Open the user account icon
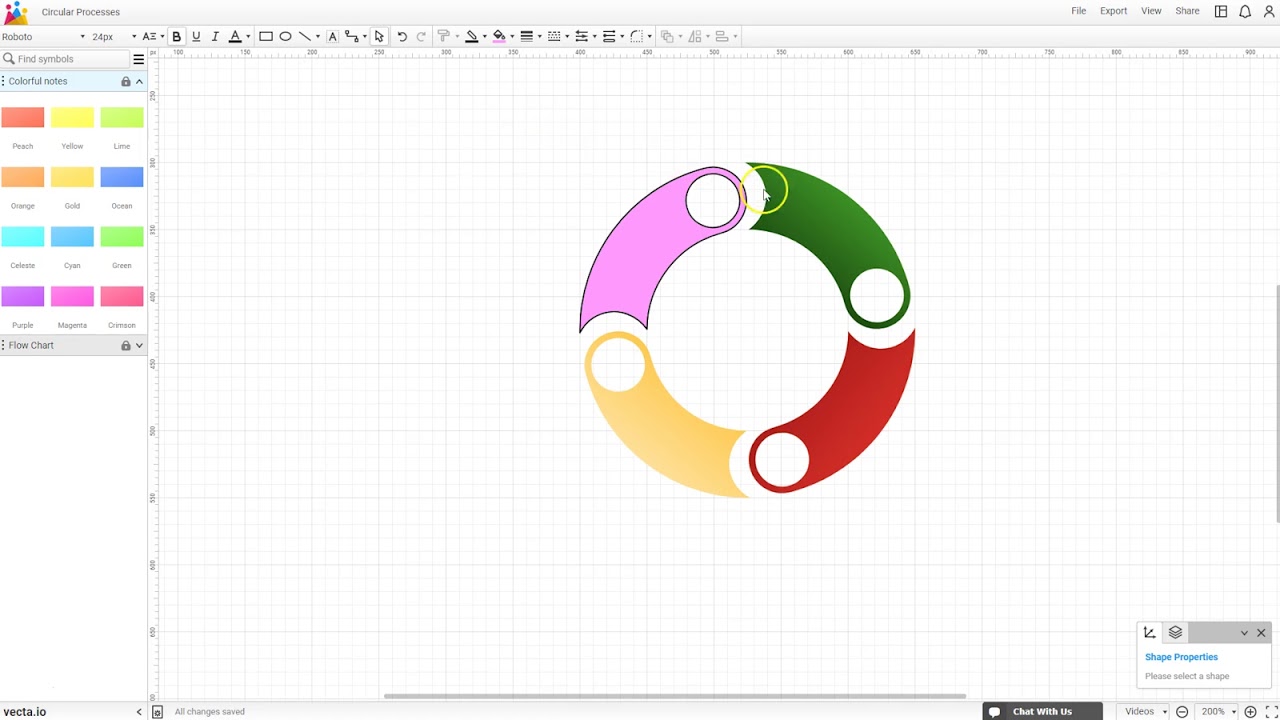This screenshot has width=1280, height=720. (1270, 12)
